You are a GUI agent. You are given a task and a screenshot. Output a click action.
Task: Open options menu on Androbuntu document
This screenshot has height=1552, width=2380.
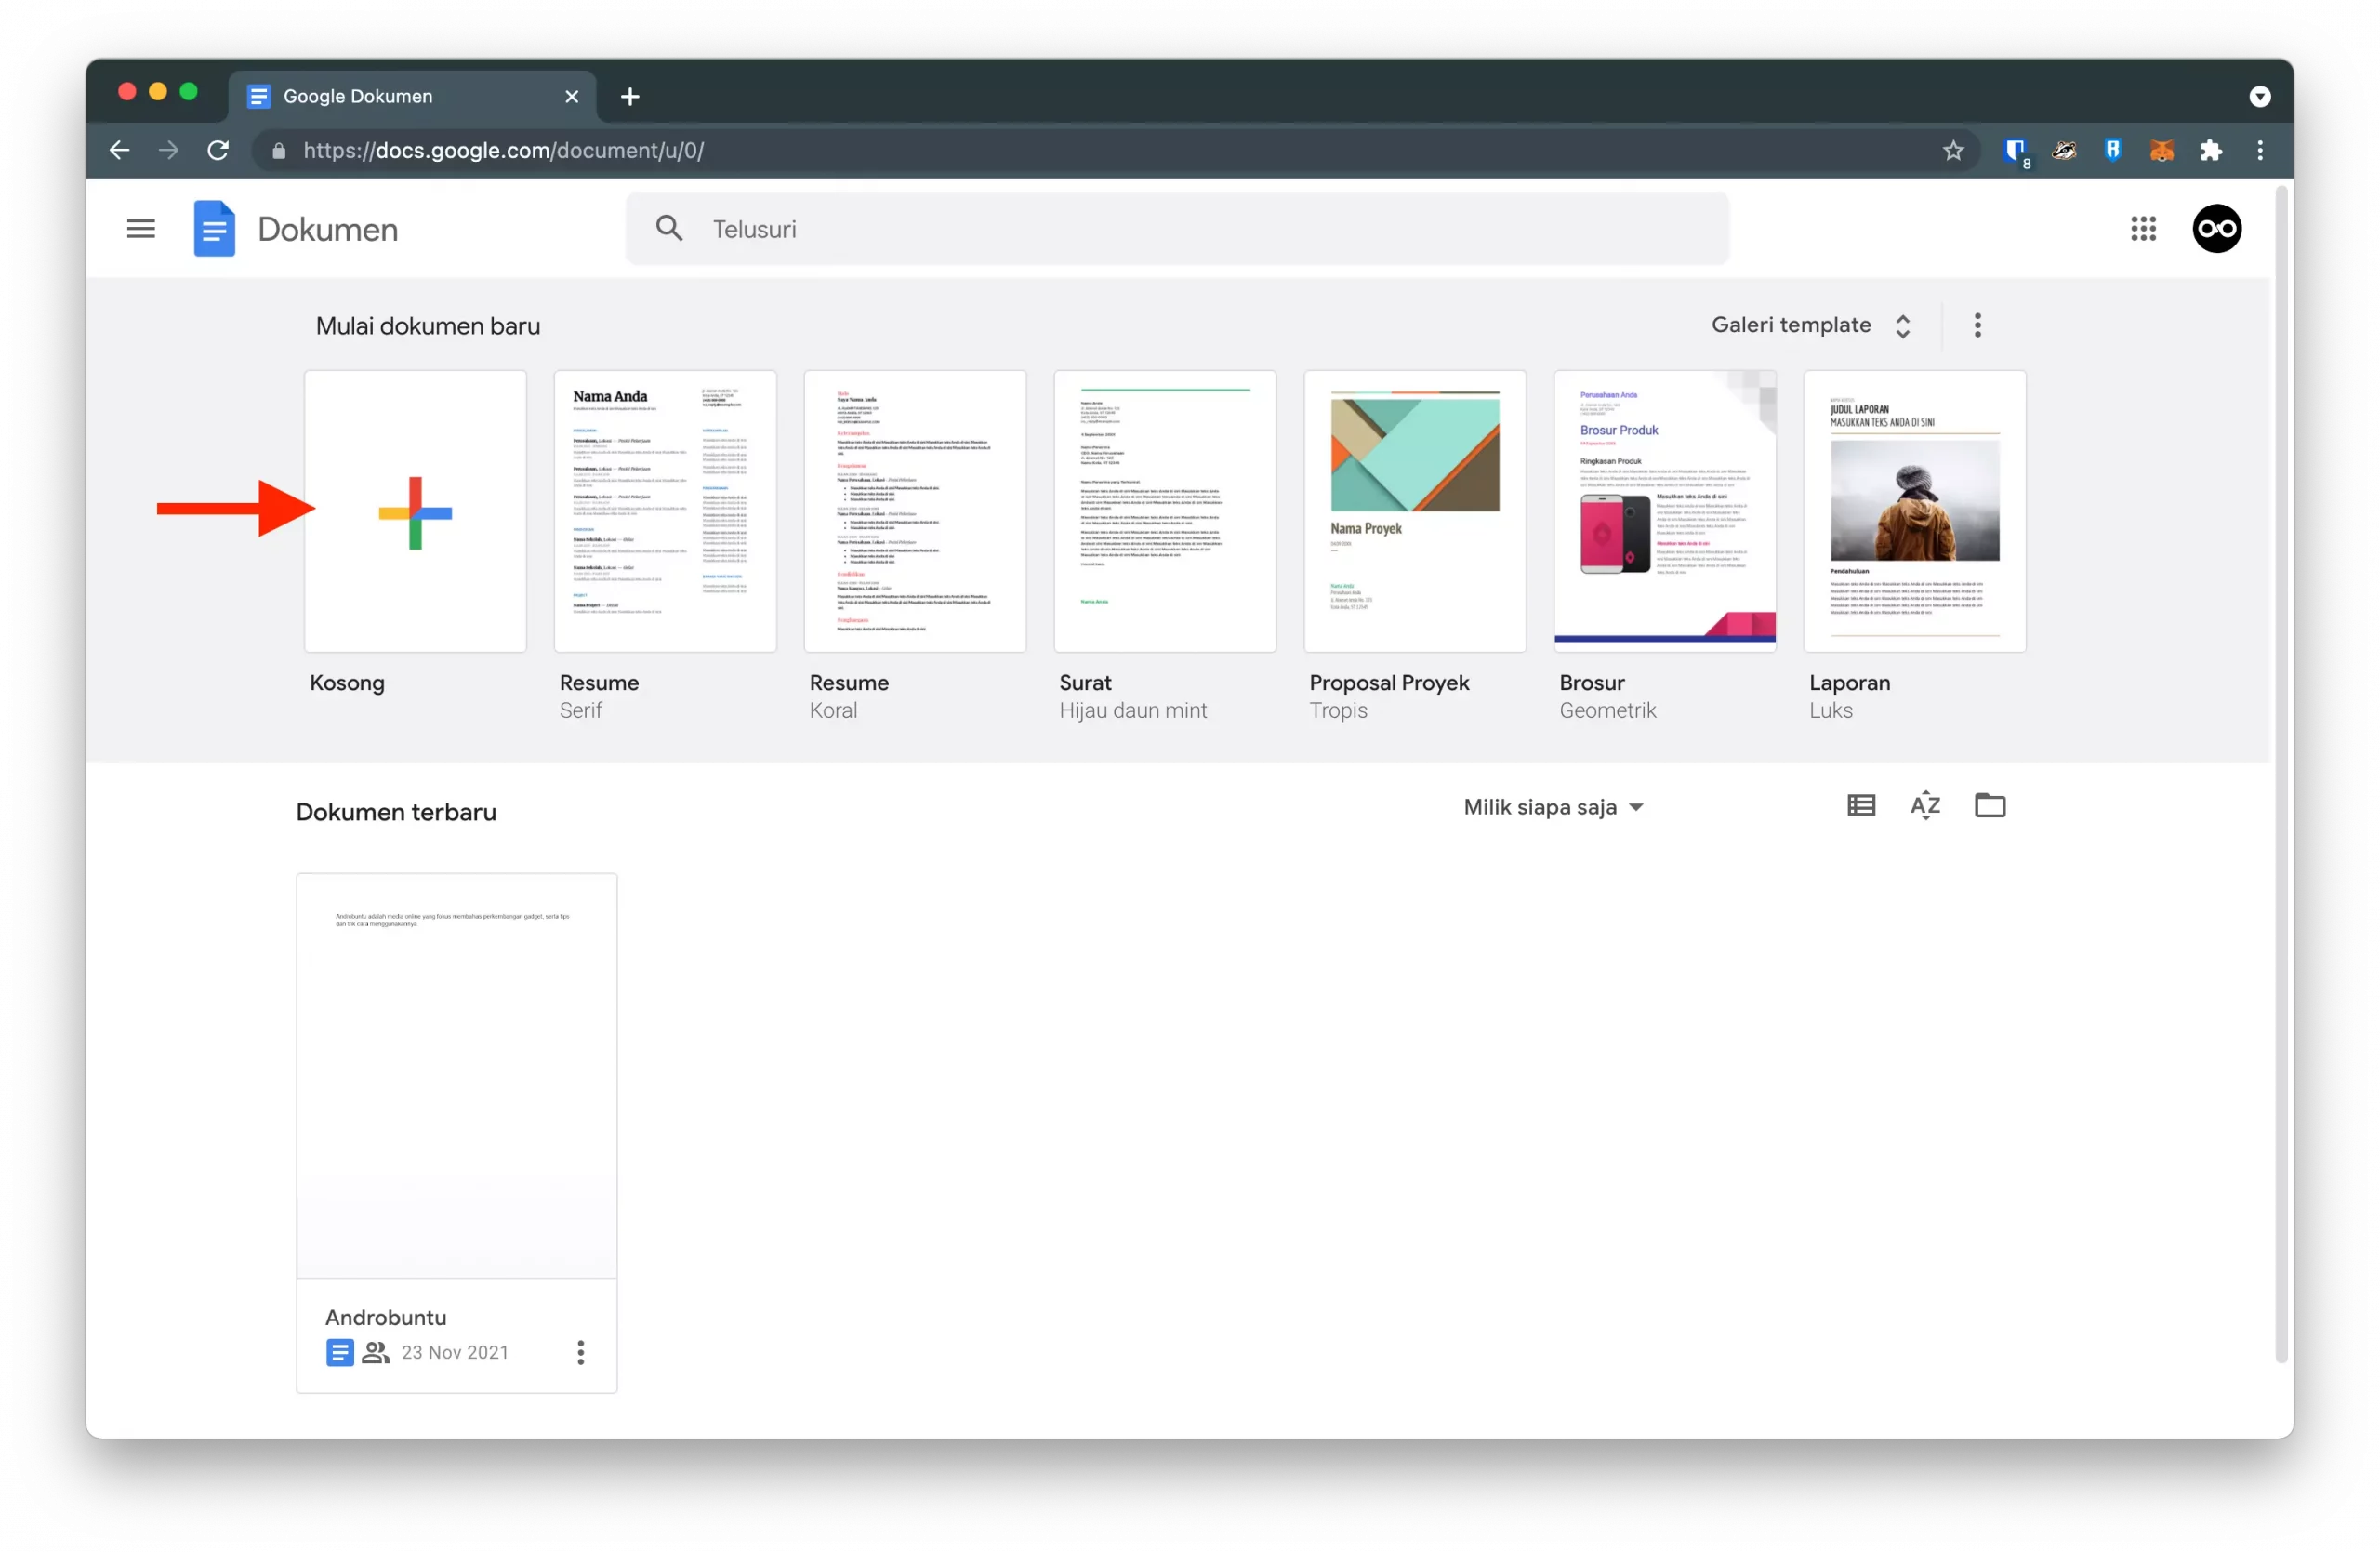pos(580,1352)
